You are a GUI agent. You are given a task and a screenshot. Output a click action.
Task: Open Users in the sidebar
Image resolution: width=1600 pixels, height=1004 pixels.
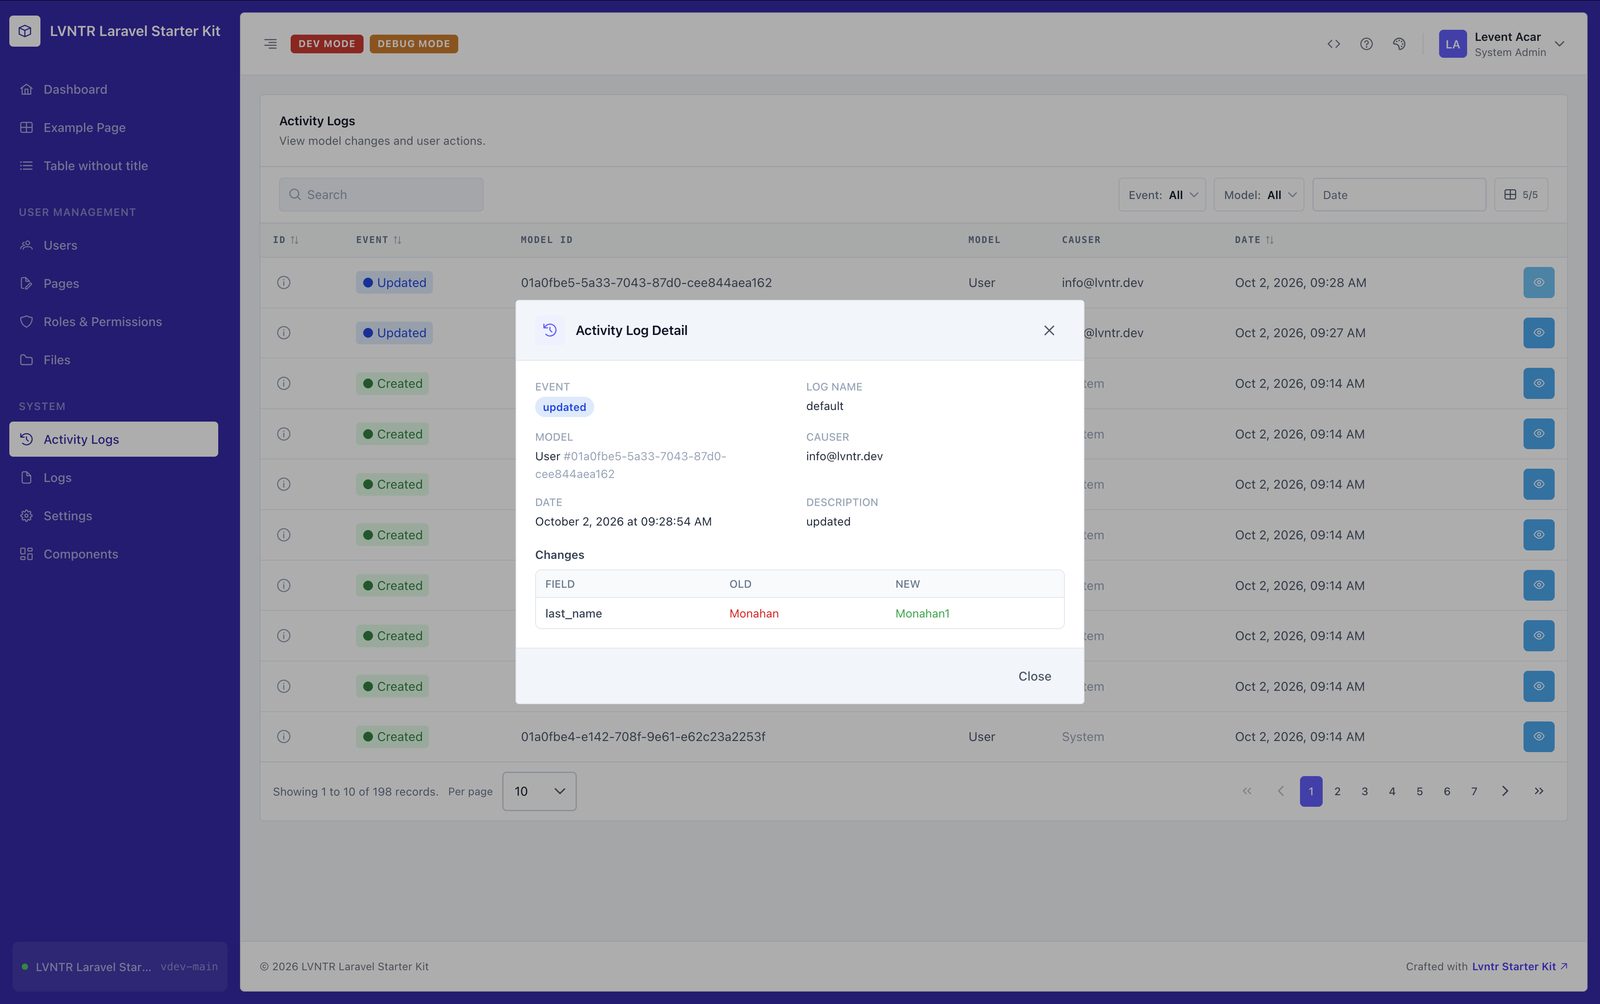click(114, 246)
